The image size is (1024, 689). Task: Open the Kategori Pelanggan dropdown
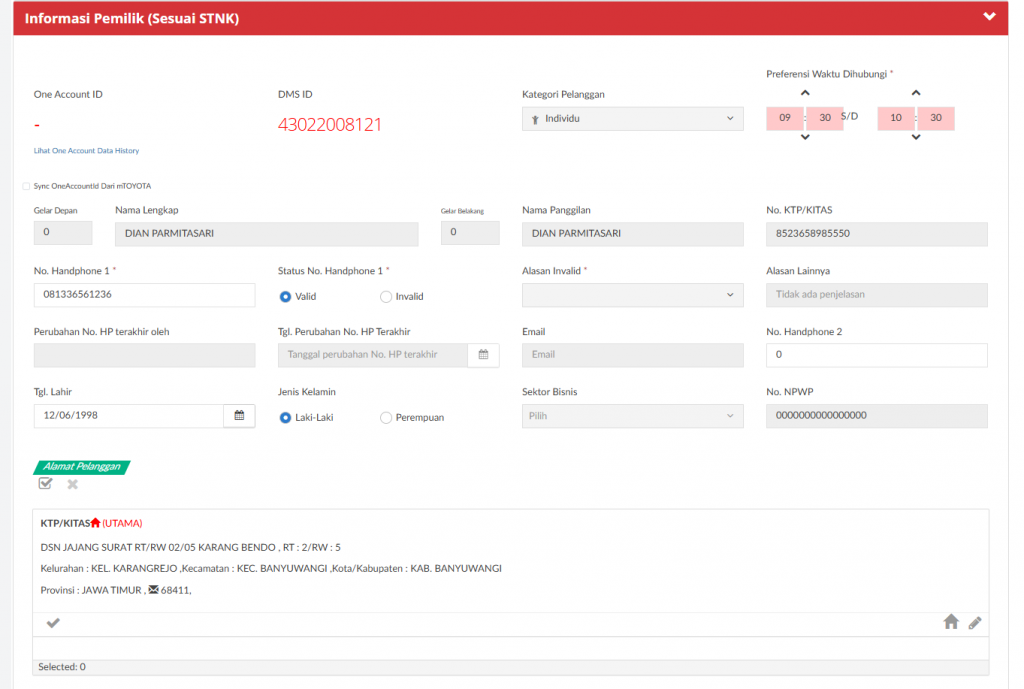[632, 119]
